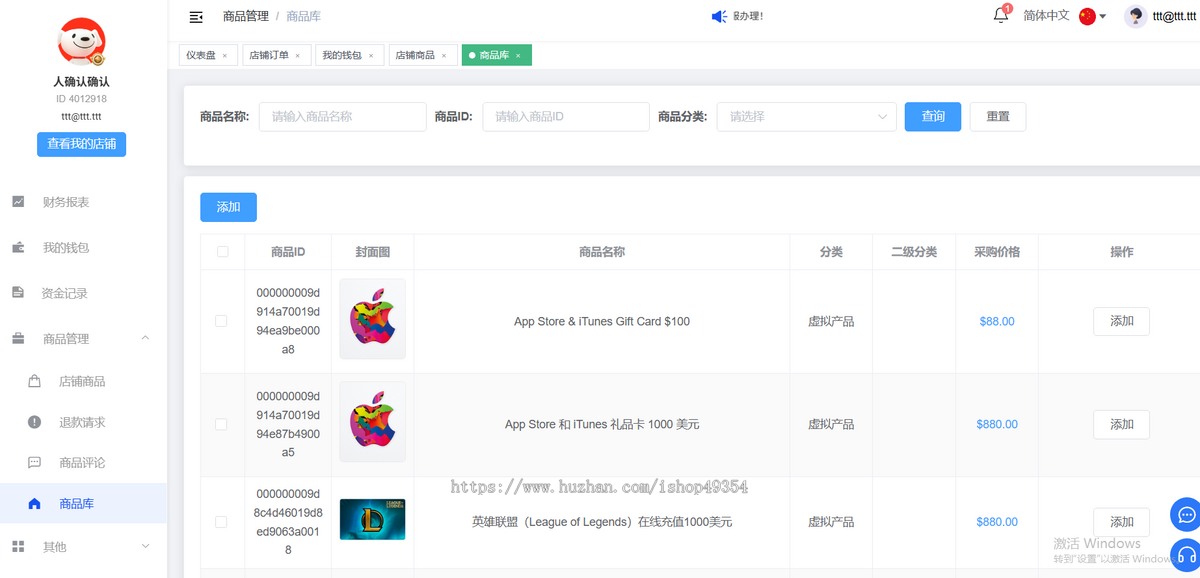Open the App Store $100 gift card thumbnail
This screenshot has width=1200, height=578.
click(372, 320)
